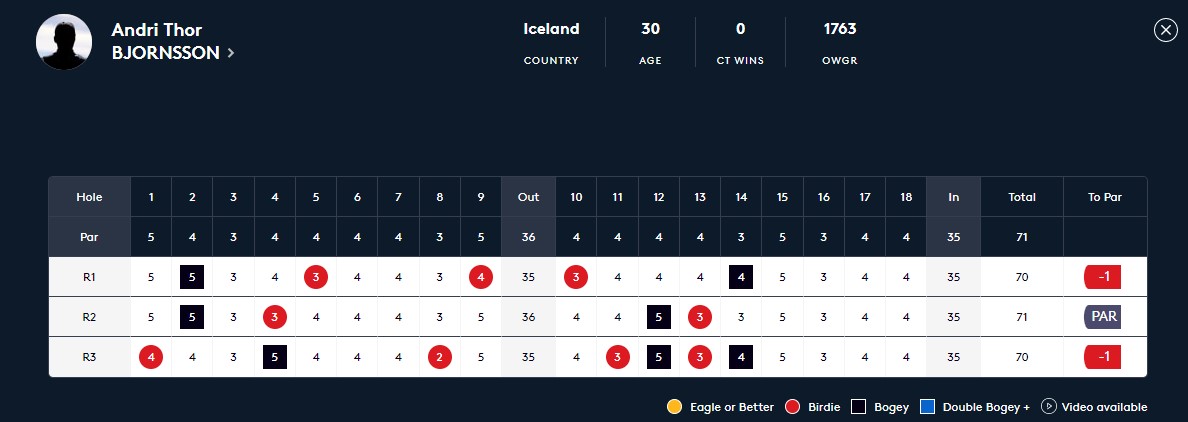Select the R1 birdie on hole 5

click(x=316, y=277)
